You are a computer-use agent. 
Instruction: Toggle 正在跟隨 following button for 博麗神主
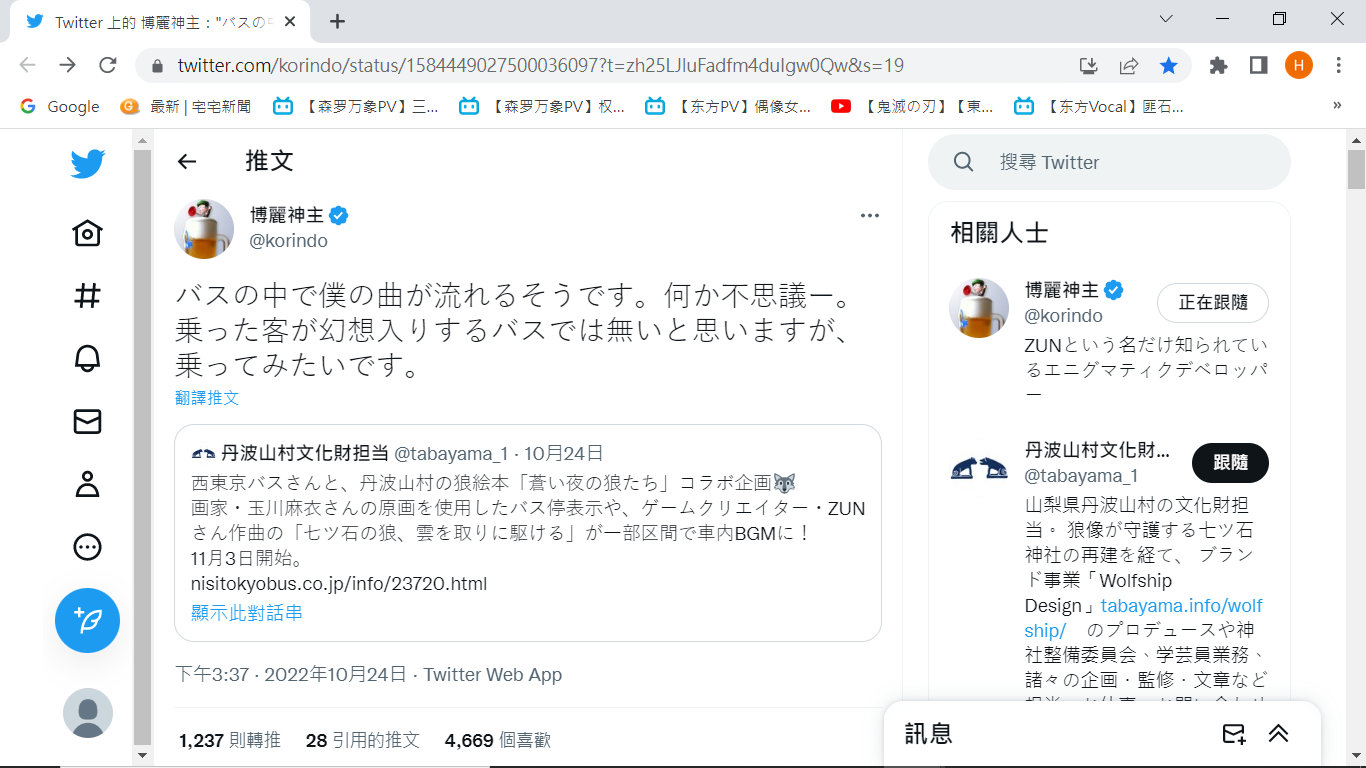pyautogui.click(x=1212, y=303)
